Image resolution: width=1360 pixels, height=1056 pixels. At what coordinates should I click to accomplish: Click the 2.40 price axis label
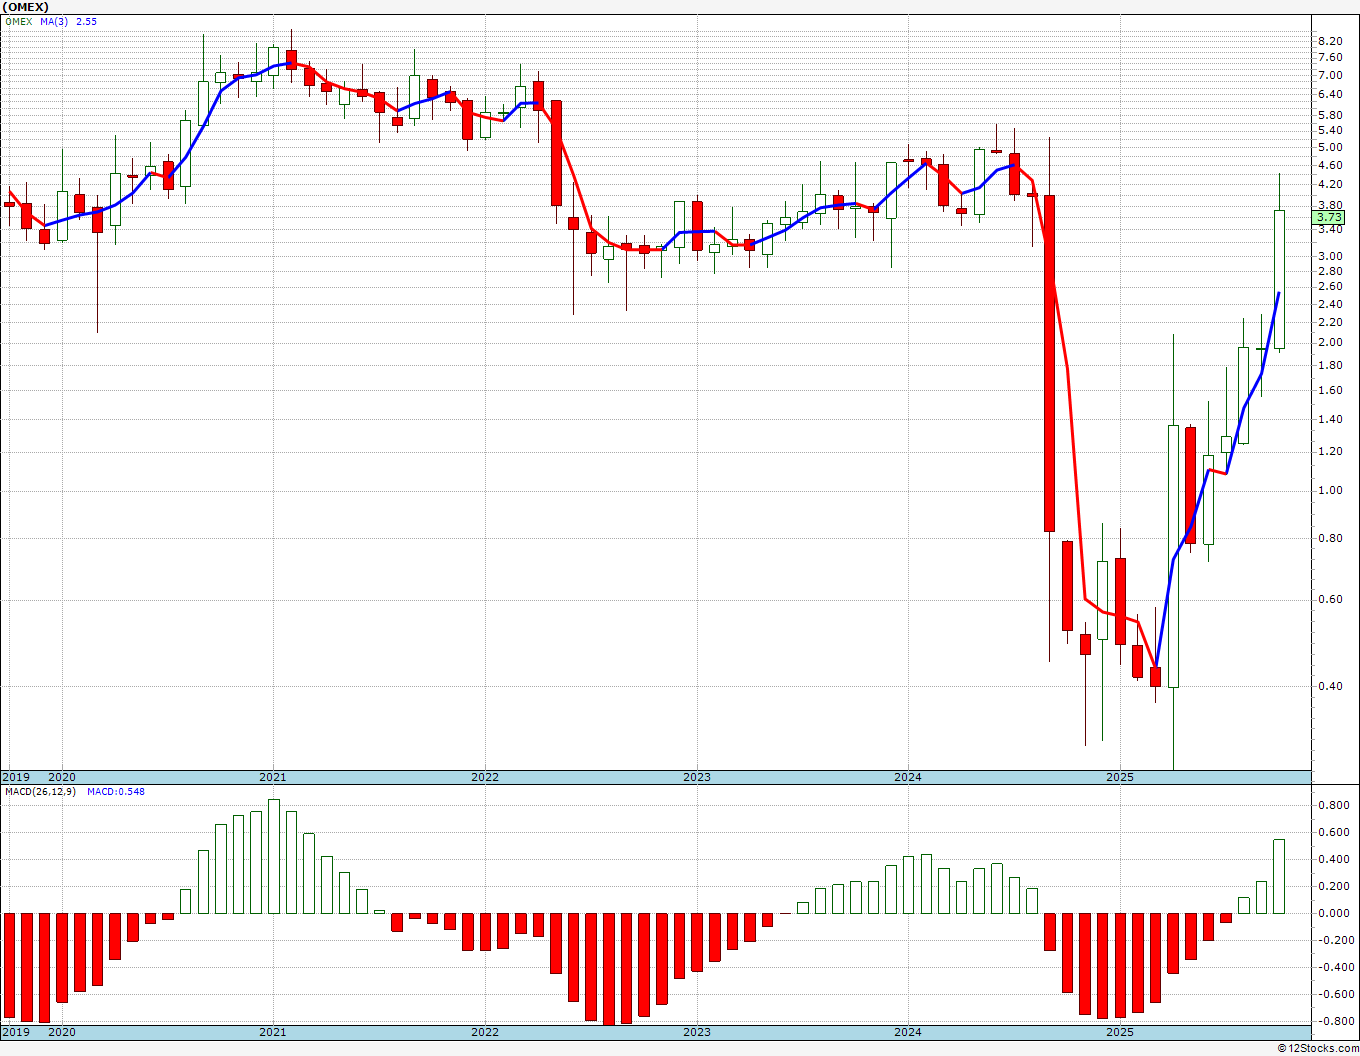click(1330, 304)
